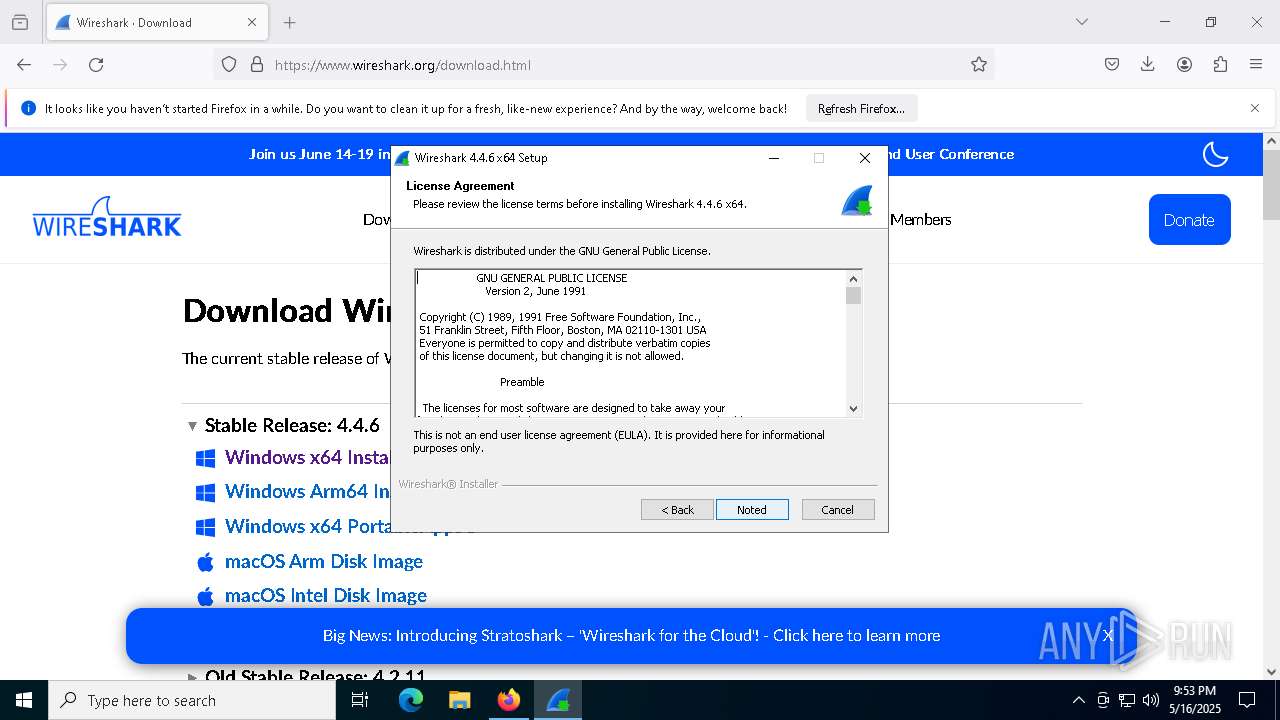1280x720 pixels.
Task: Launch Microsoft Edge from the taskbar
Action: point(411,700)
